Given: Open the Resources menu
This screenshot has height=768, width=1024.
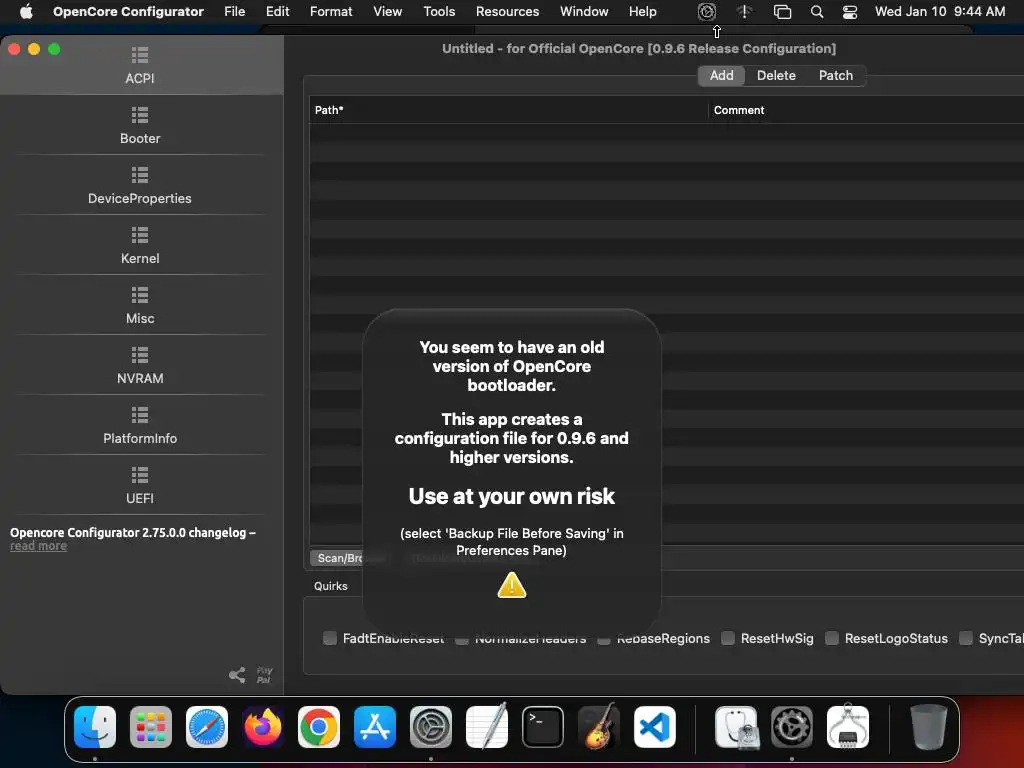Looking at the screenshot, I should coord(507,12).
